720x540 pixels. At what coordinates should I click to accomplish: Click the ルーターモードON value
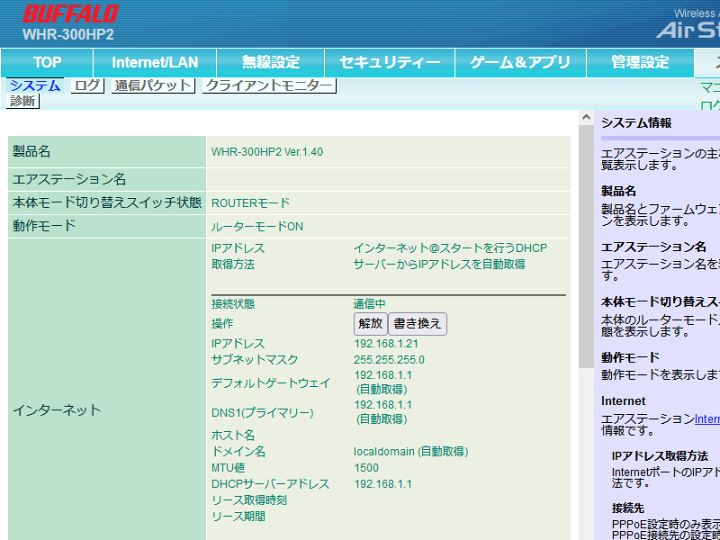click(x=257, y=227)
